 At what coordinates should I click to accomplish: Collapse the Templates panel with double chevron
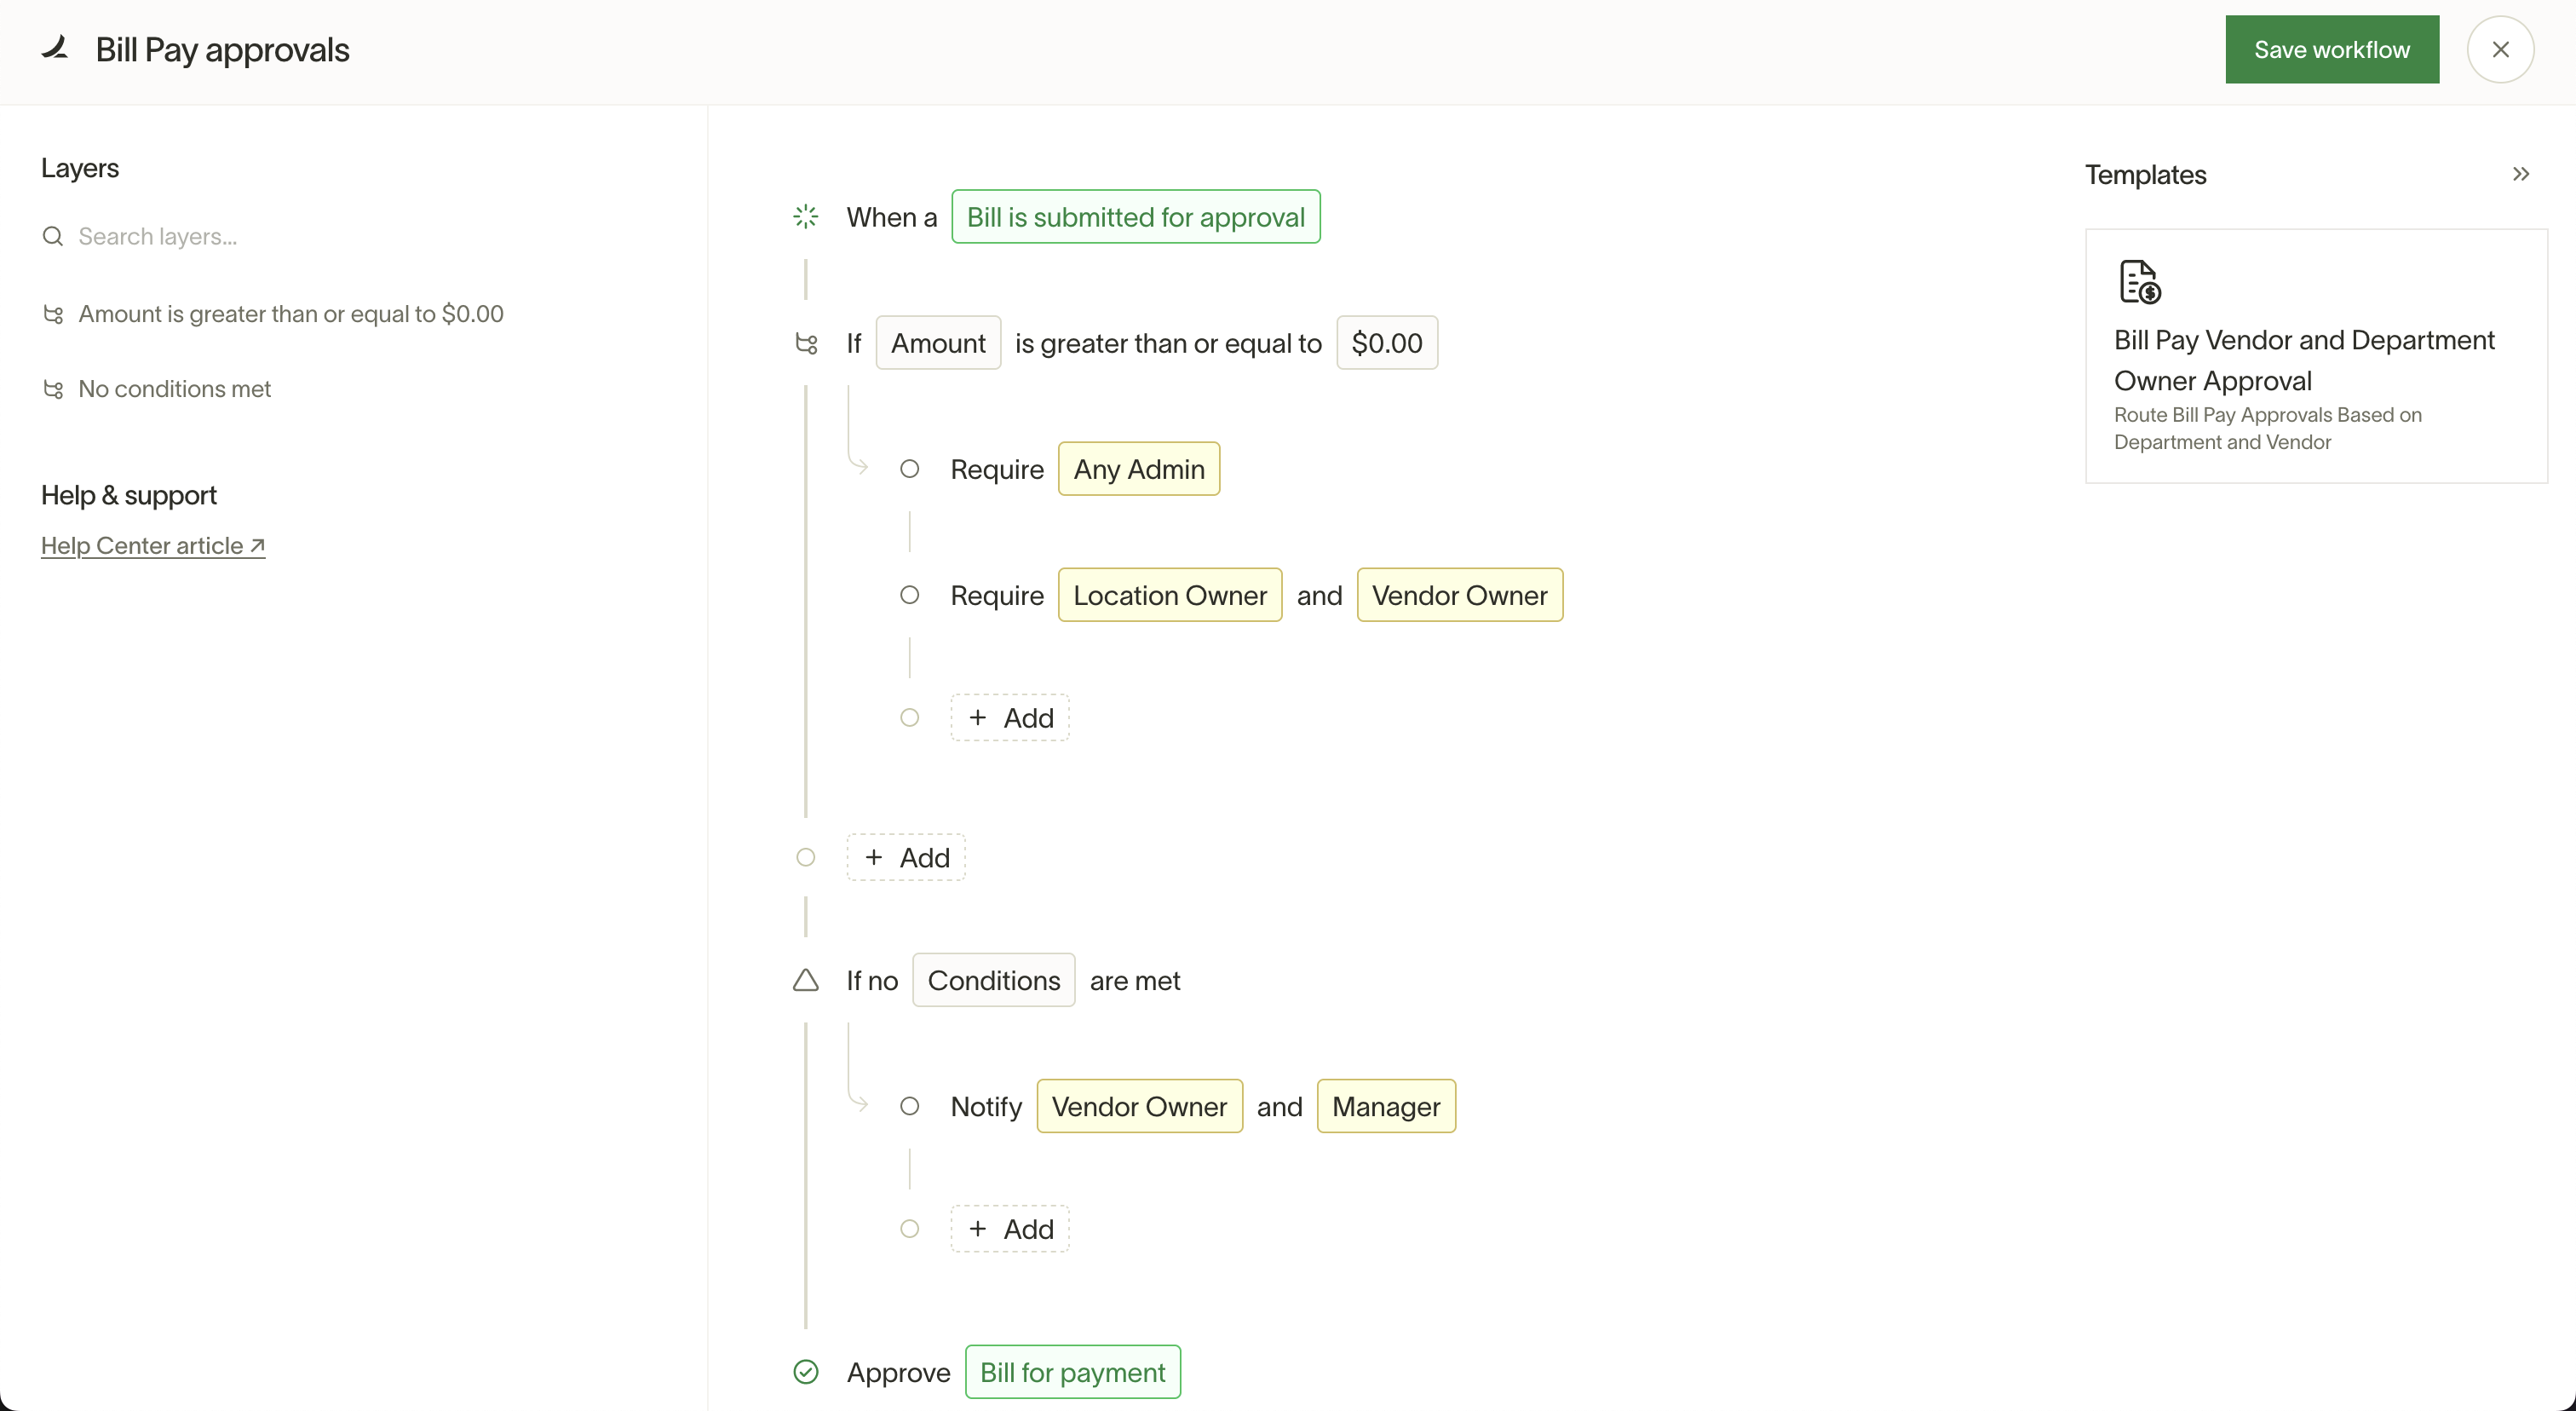2520,174
